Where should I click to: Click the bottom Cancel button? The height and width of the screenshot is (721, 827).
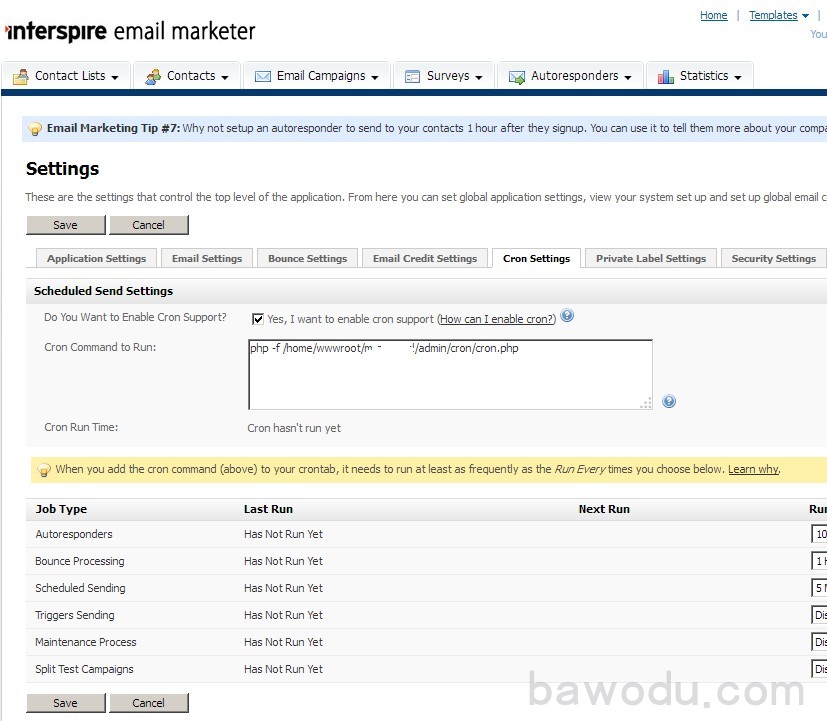149,703
